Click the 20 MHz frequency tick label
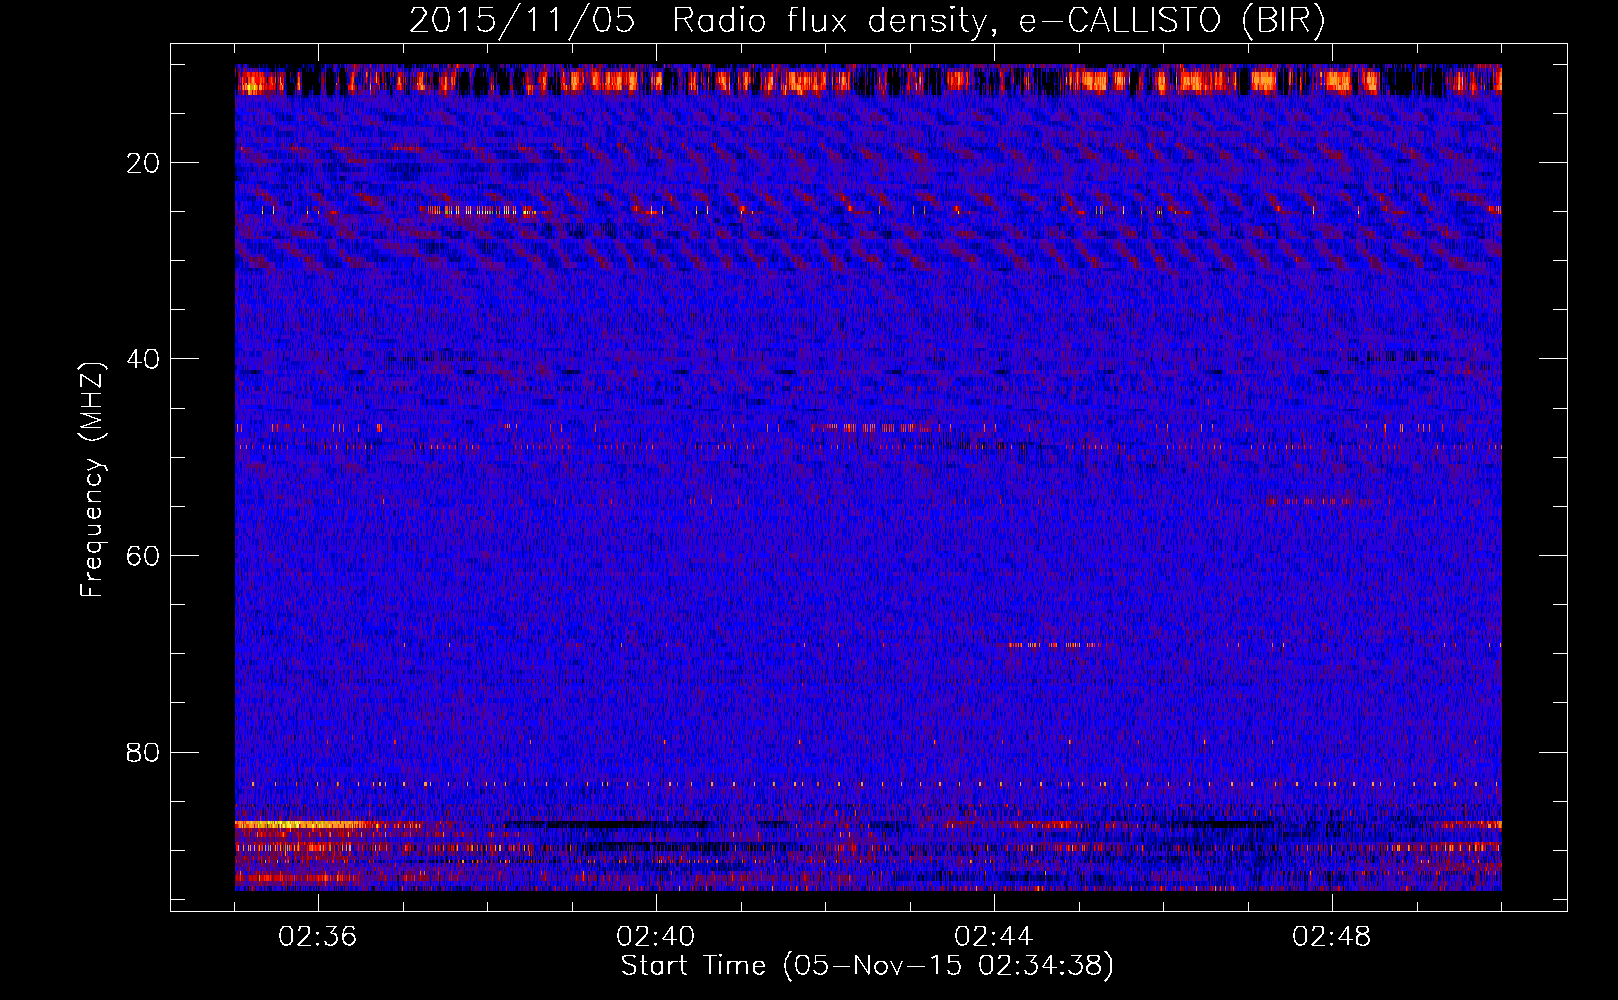This screenshot has width=1618, height=1000. click(x=144, y=162)
